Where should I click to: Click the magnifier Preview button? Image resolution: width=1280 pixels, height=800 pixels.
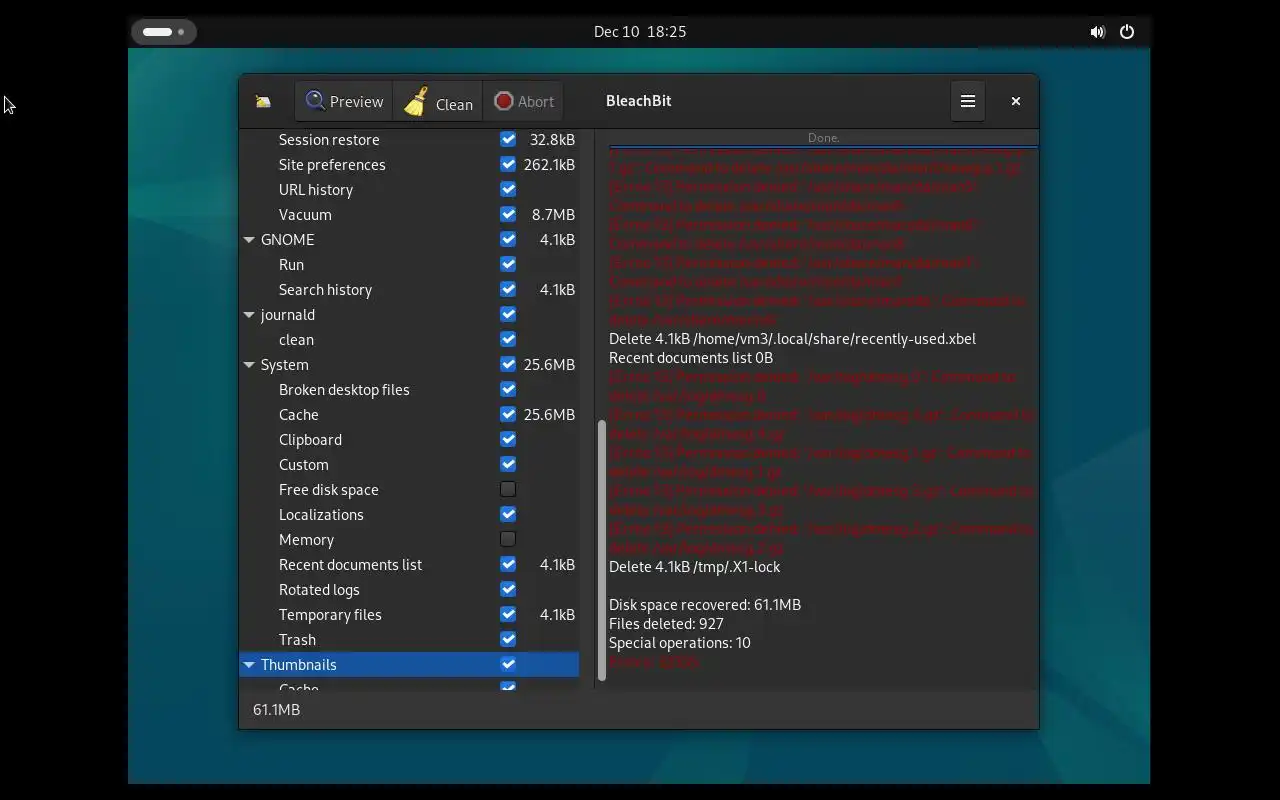(x=344, y=101)
